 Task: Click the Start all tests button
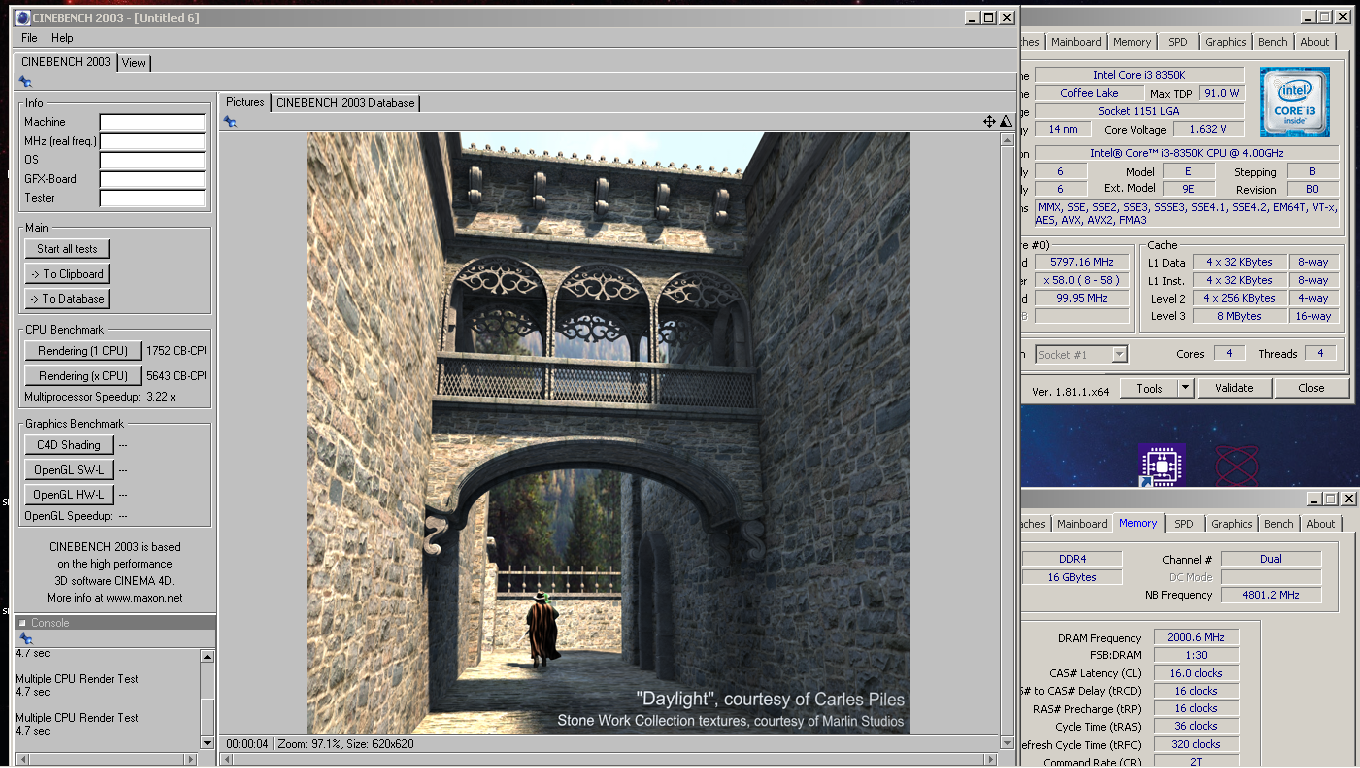68,249
